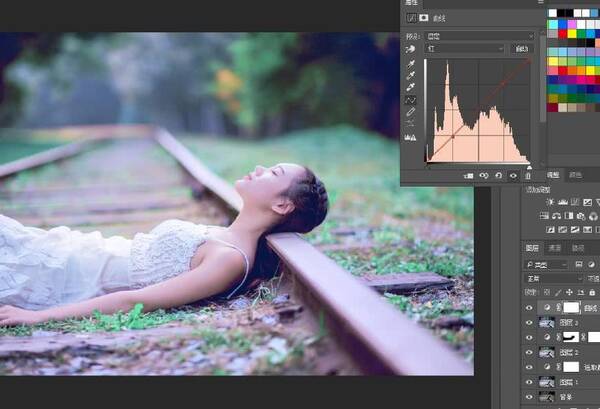Image resolution: width=600 pixels, height=409 pixels.
Task: Click the reset adjustment icon in Properties
Action: (x=498, y=176)
